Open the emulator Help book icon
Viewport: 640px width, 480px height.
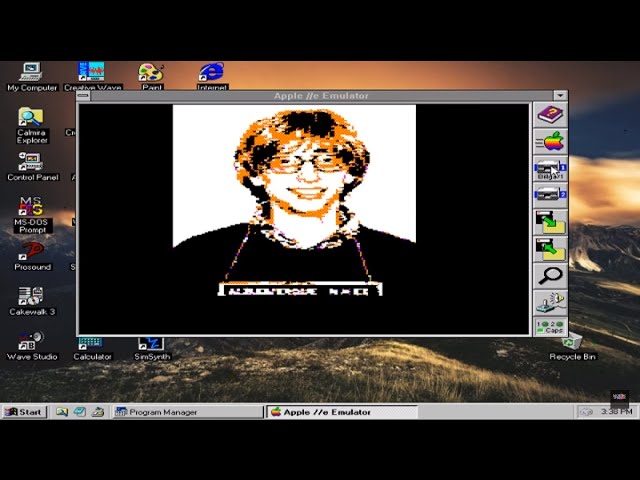coord(550,115)
